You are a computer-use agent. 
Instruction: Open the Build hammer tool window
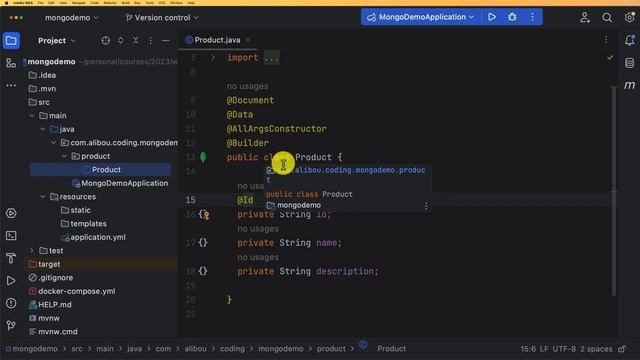[x=11, y=258]
